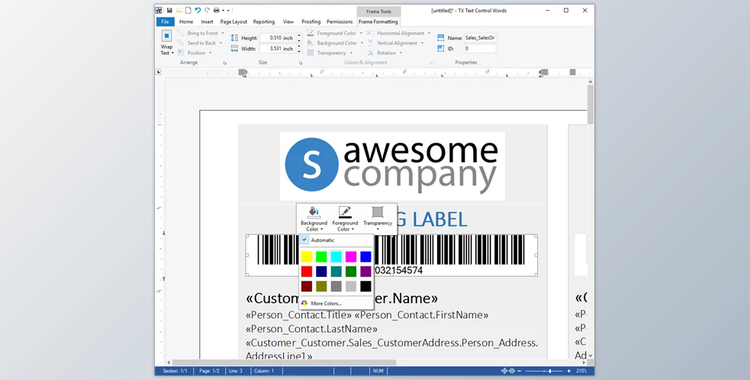Select the Automatic color option
This screenshot has height=380, width=750.
pyautogui.click(x=336, y=240)
